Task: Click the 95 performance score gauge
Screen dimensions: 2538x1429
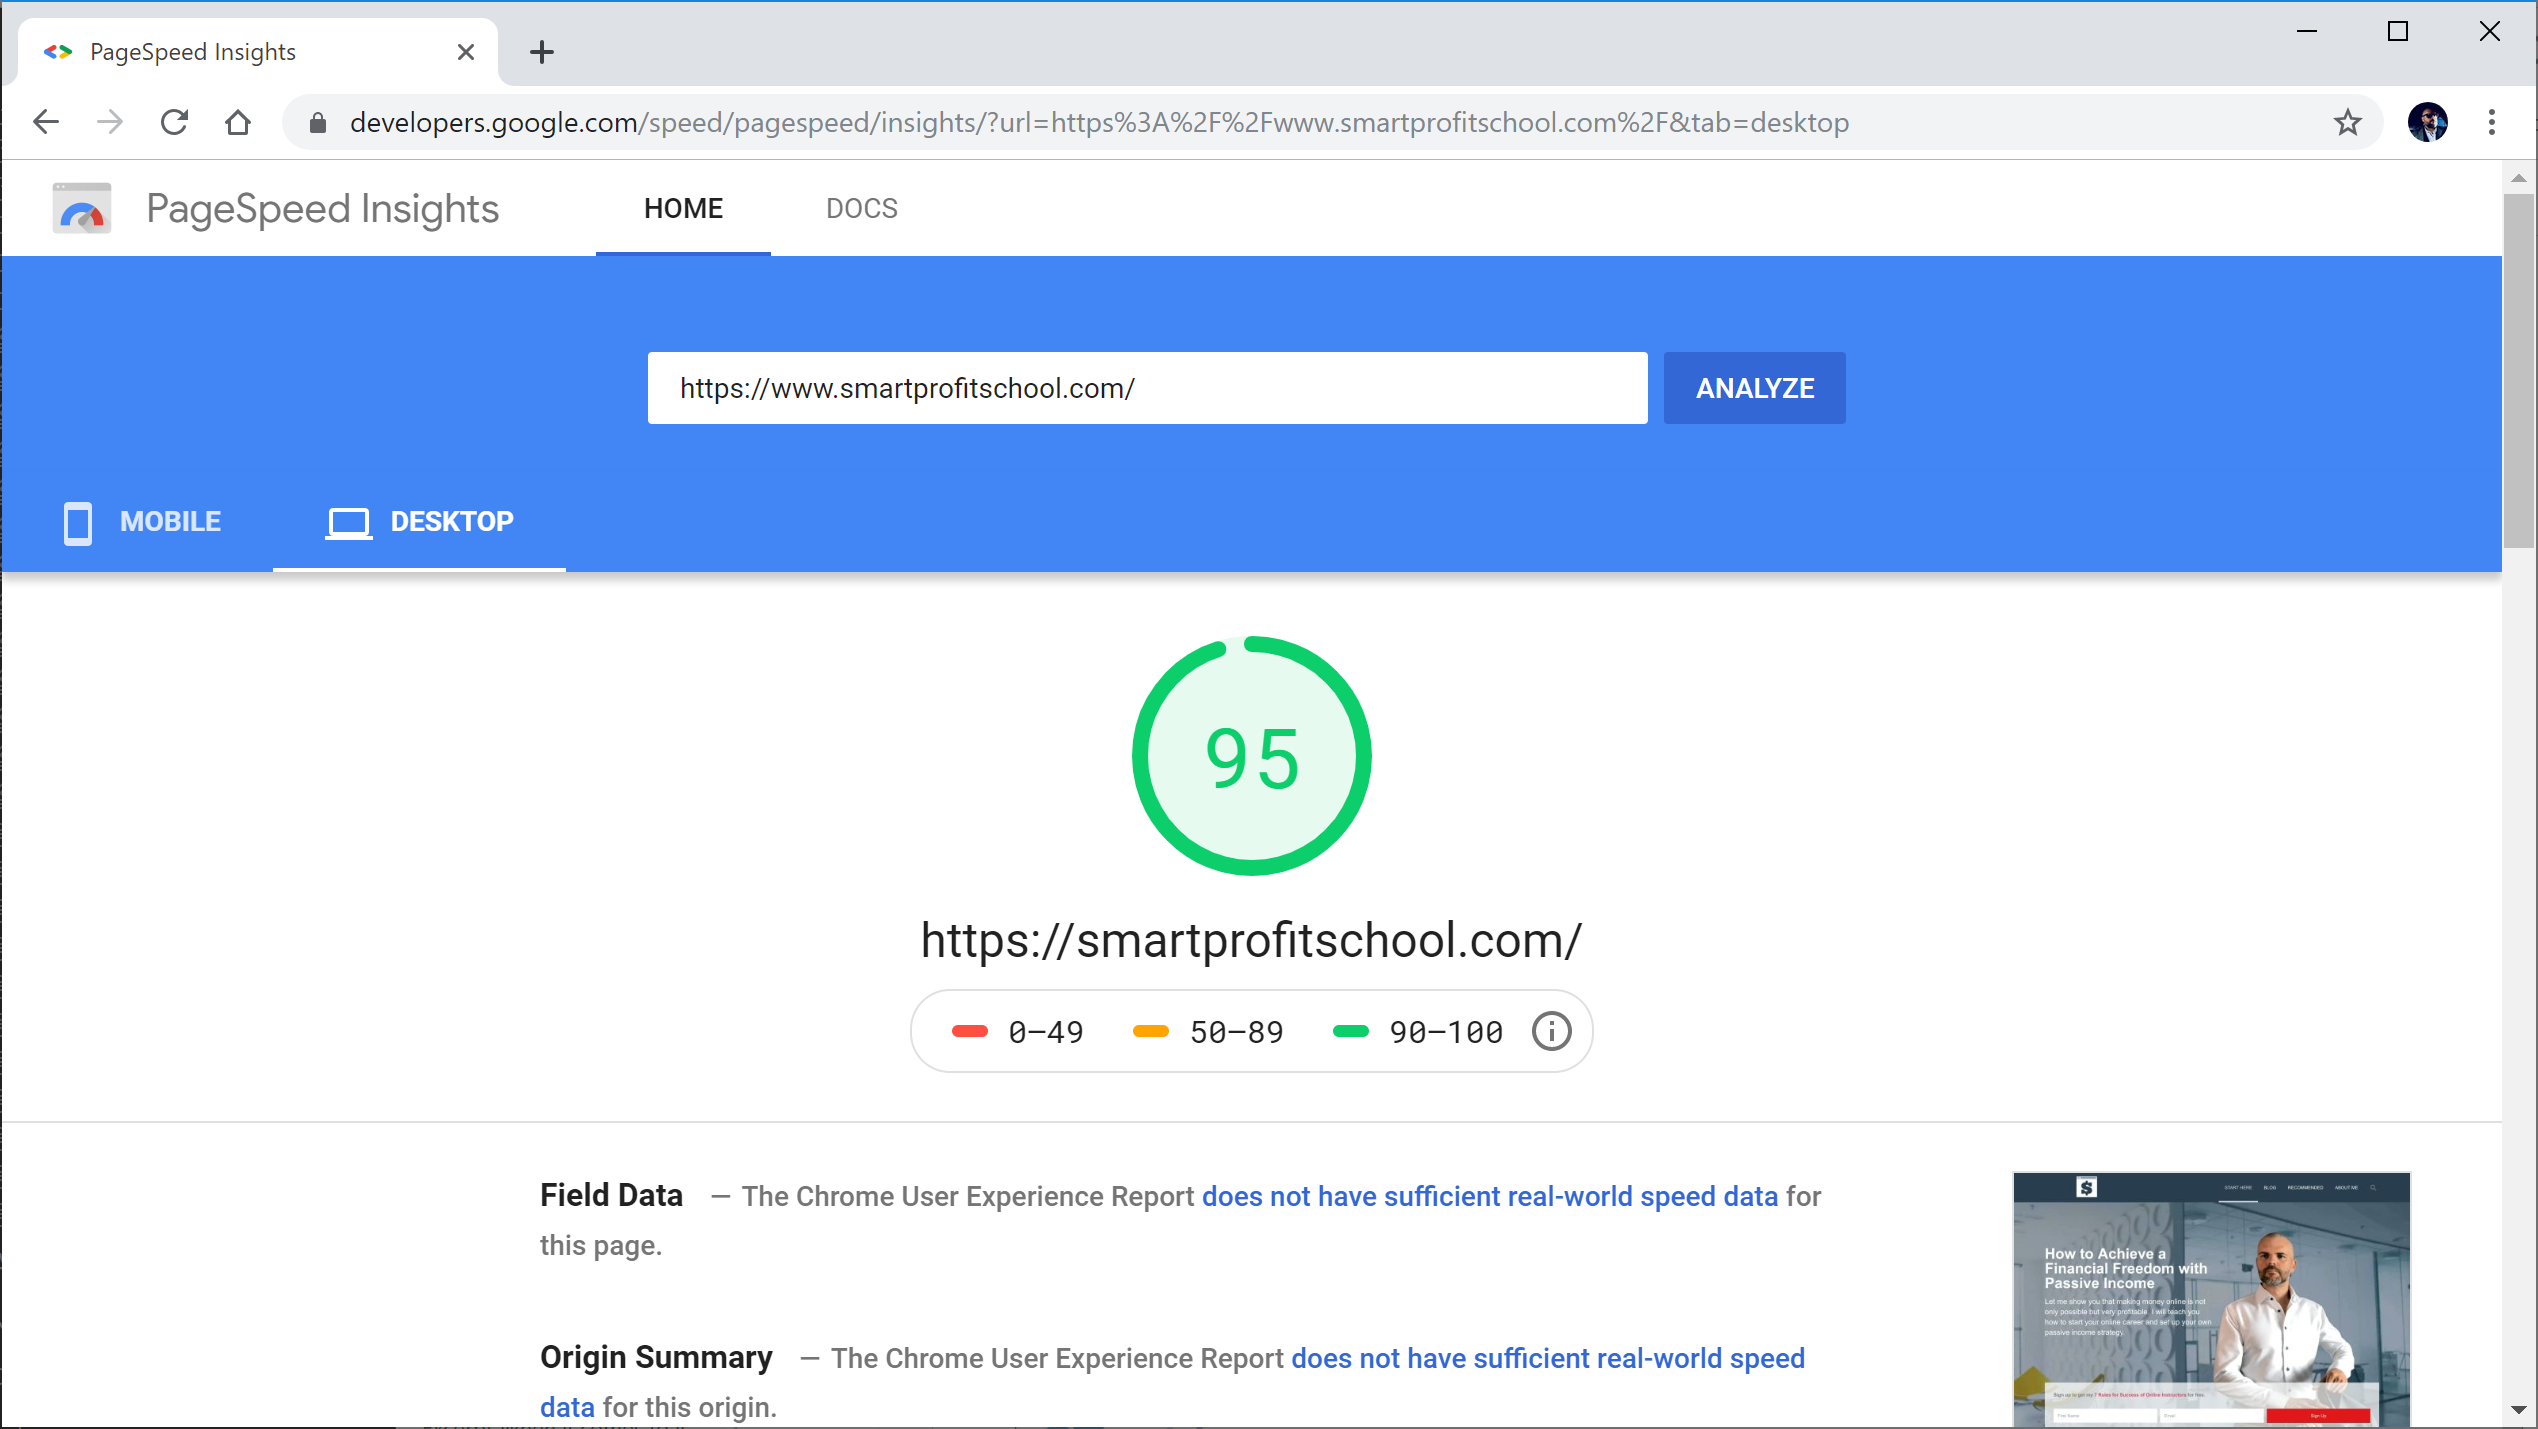Action: point(1251,756)
